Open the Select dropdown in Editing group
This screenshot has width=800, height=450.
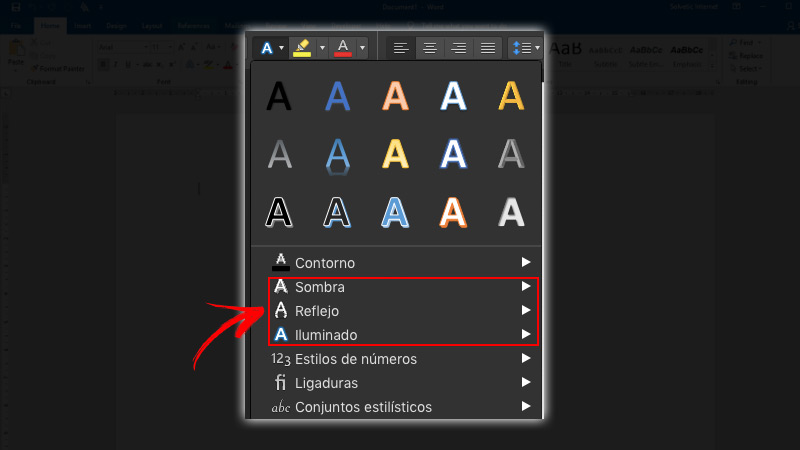[x=749, y=68]
